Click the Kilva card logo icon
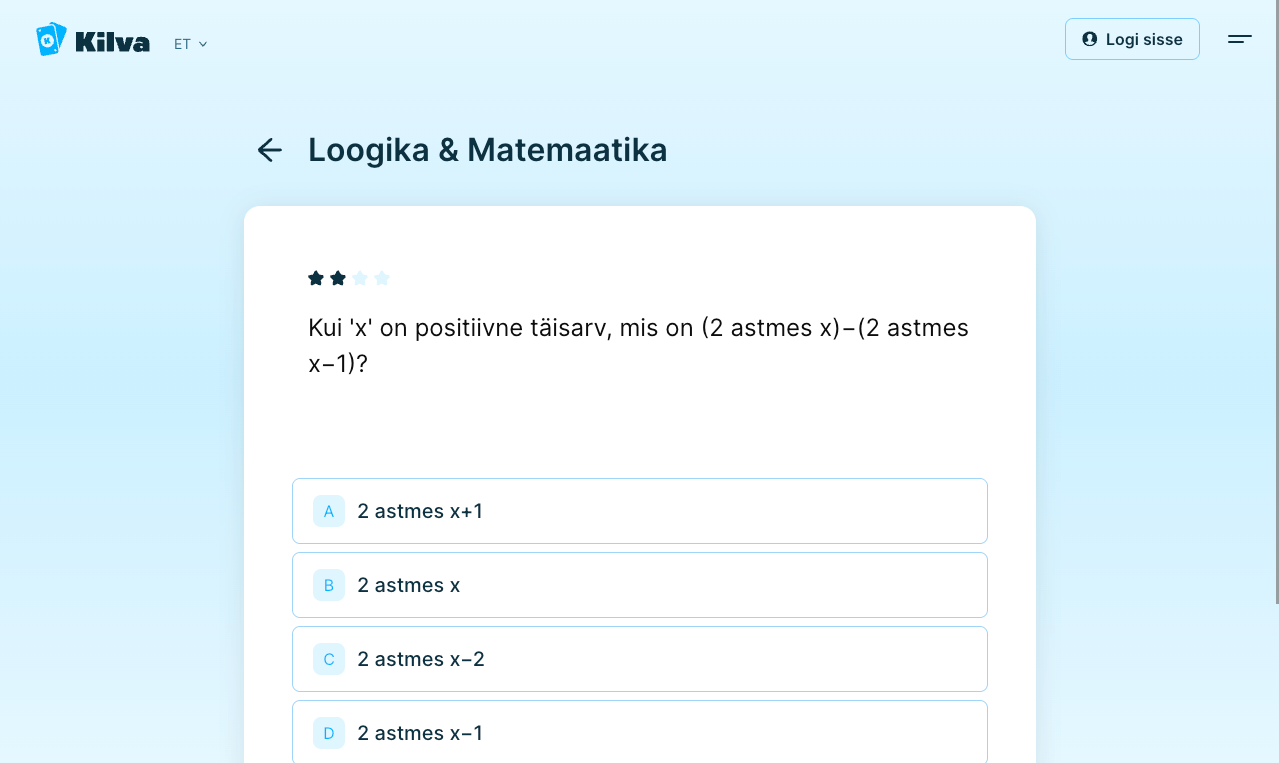 [51, 40]
